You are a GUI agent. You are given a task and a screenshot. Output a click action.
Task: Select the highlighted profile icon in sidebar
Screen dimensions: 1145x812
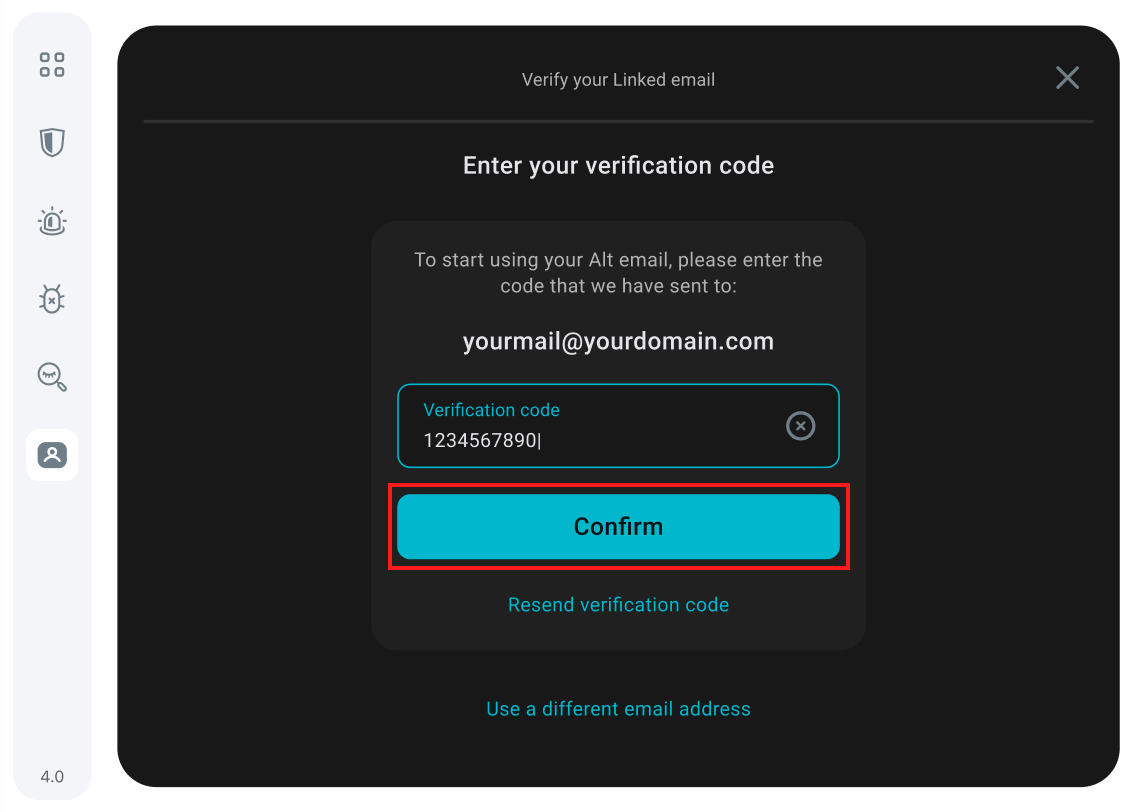click(x=52, y=455)
